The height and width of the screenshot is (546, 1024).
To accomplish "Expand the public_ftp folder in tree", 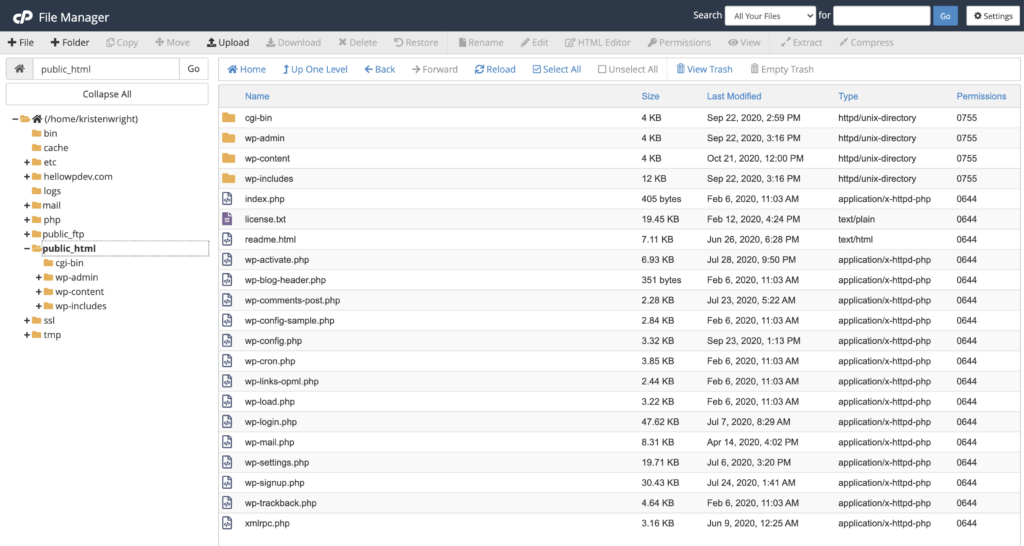I will click(27, 234).
